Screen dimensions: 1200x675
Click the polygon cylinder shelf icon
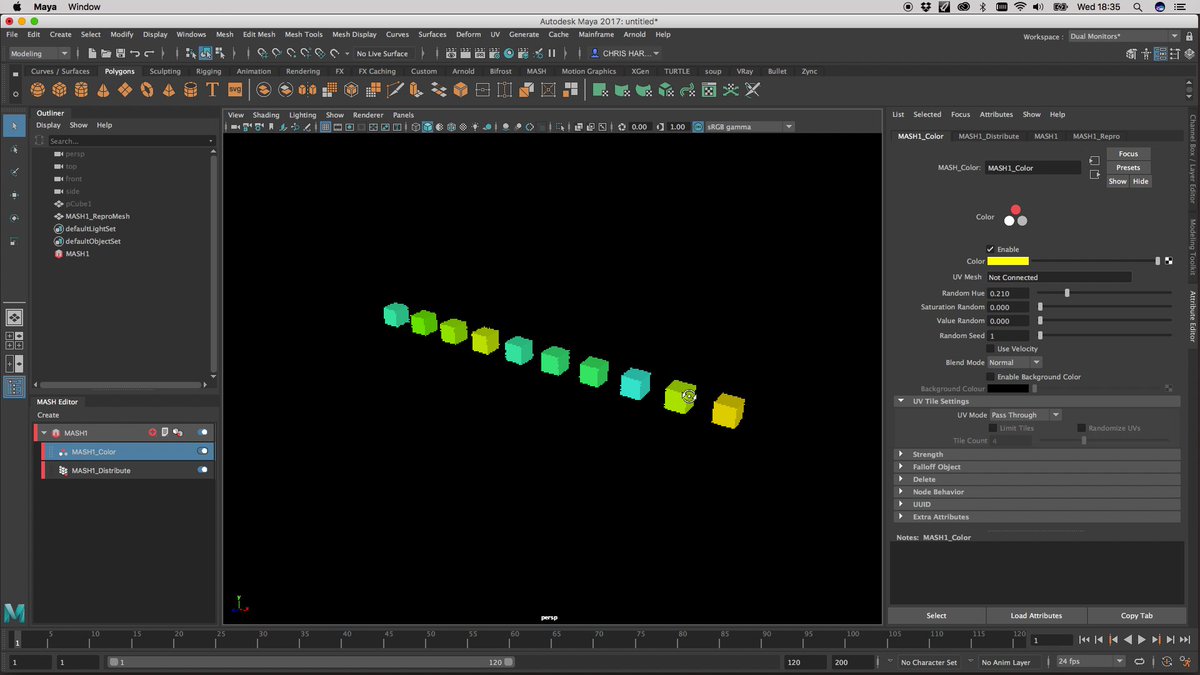click(81, 90)
